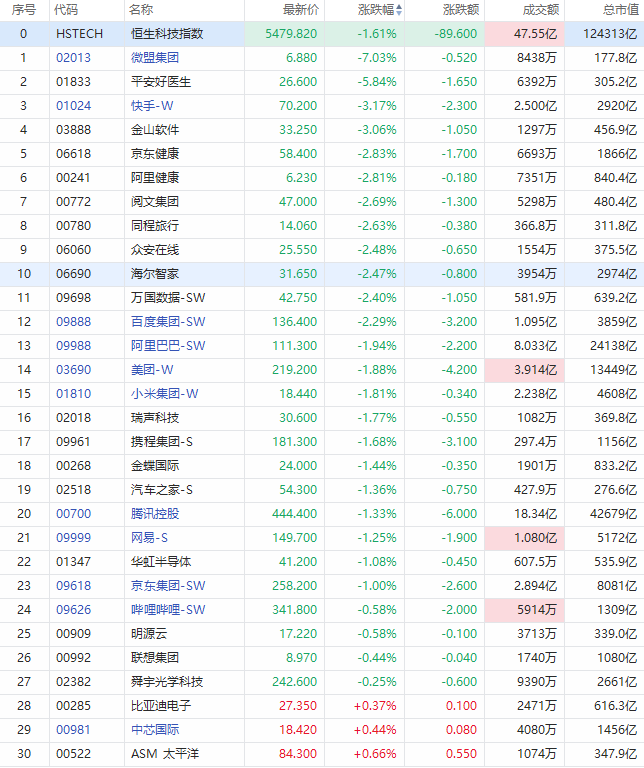Open 京东集团-SW stock link
The height and width of the screenshot is (768, 644).
[168, 586]
